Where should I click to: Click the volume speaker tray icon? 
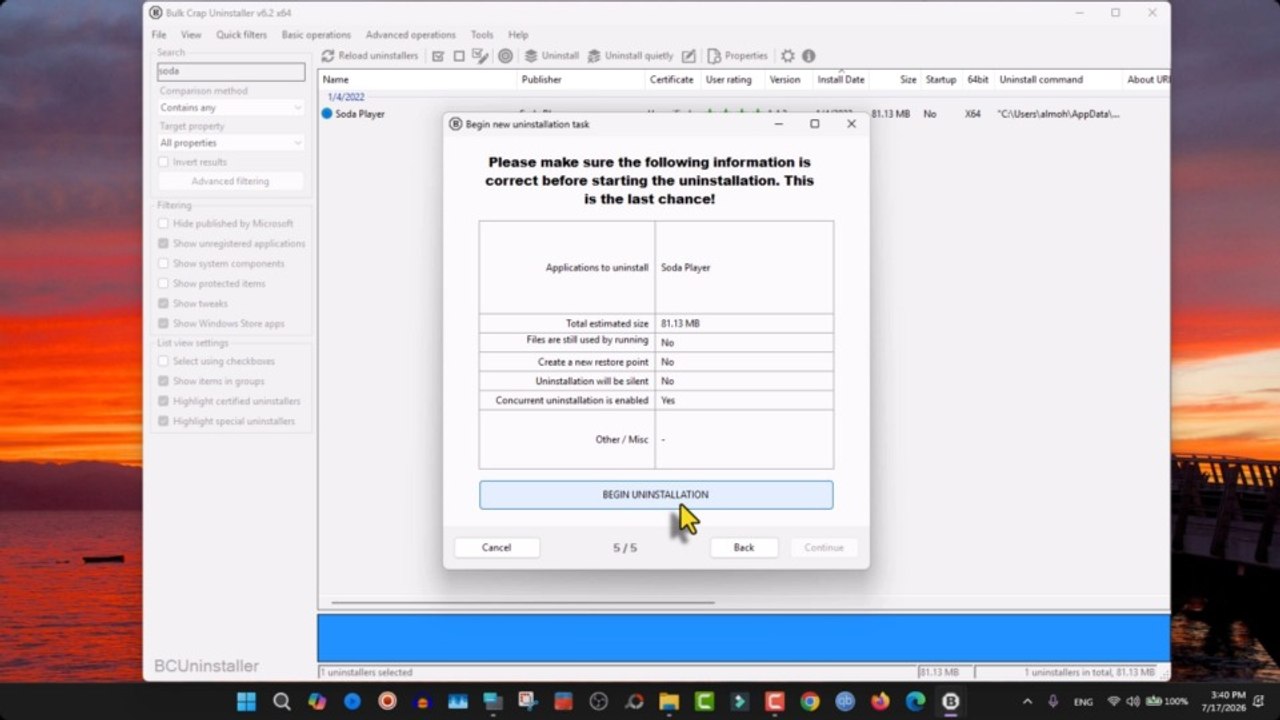pos(1132,702)
